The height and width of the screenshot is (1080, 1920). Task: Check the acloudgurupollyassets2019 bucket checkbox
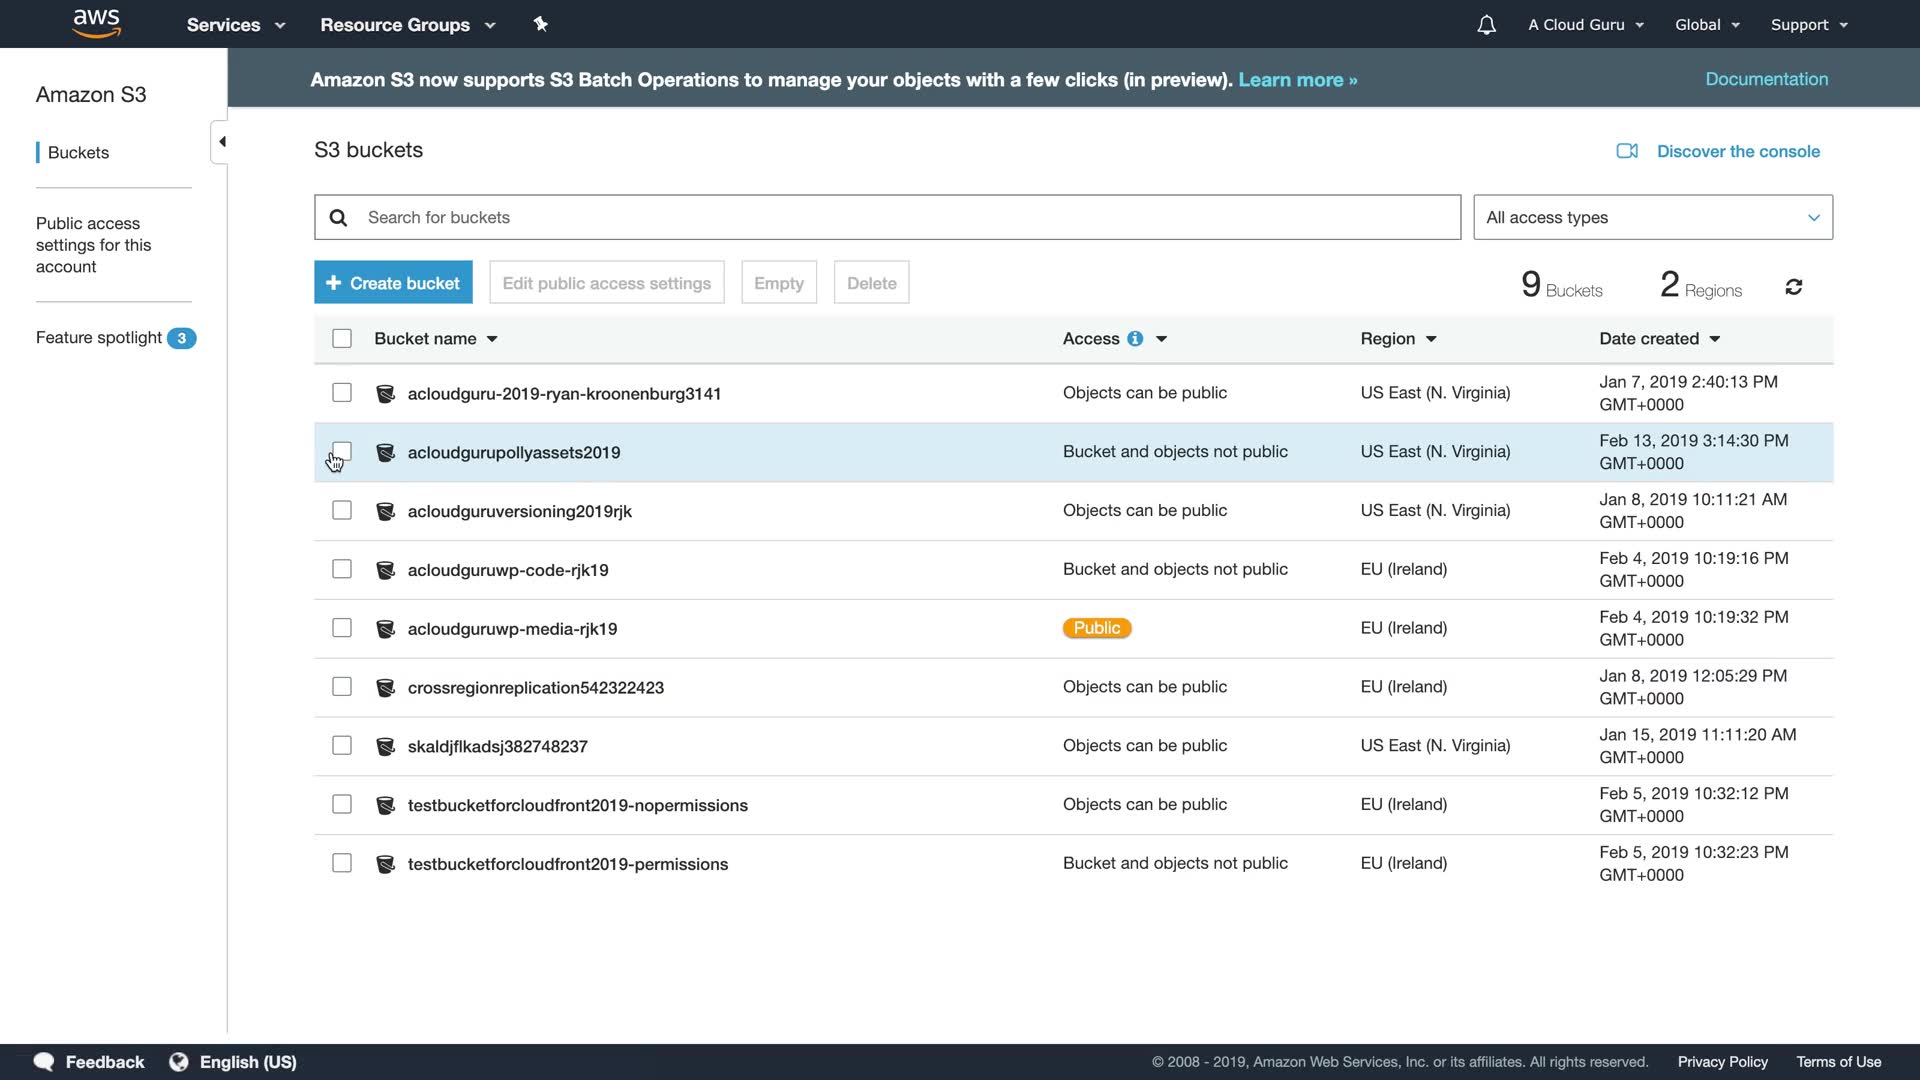[x=342, y=452]
